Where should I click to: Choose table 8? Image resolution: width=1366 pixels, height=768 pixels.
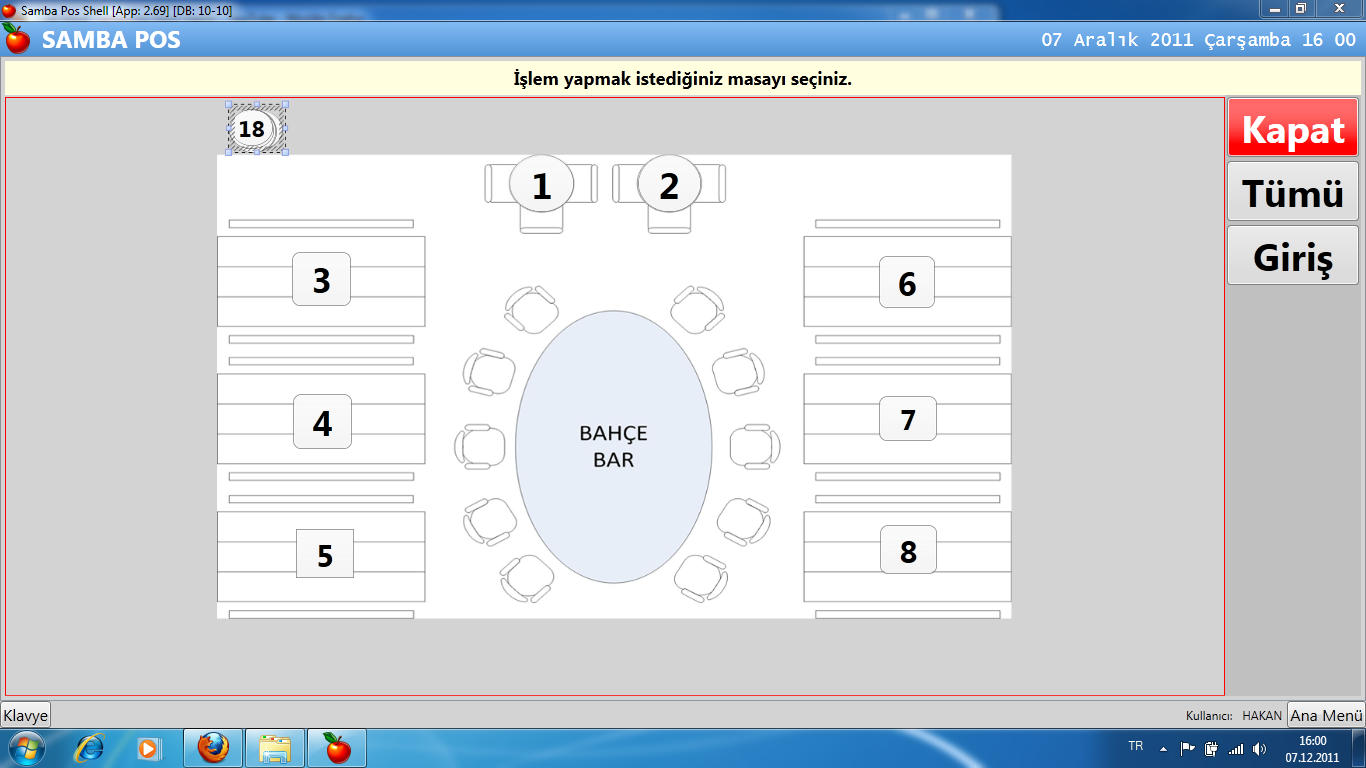[x=908, y=550]
